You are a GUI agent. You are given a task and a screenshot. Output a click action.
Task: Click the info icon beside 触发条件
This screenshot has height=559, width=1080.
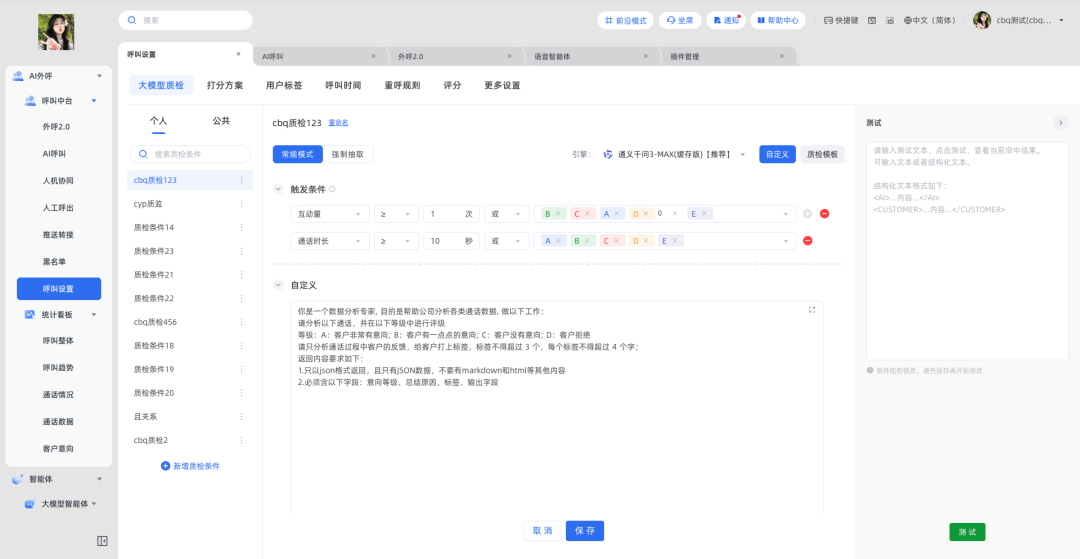pos(332,189)
